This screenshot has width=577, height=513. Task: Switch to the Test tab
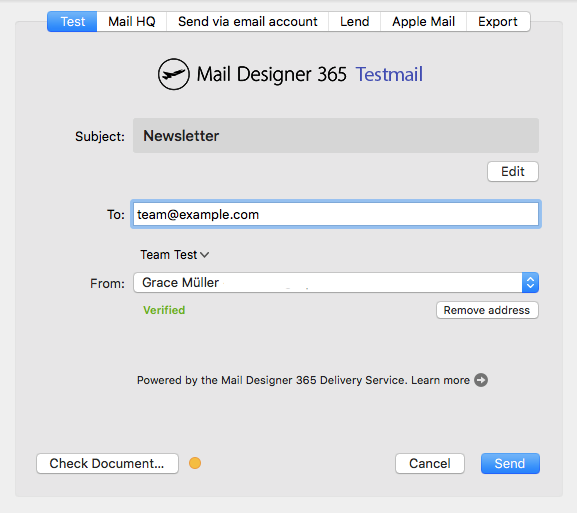[x=72, y=22]
